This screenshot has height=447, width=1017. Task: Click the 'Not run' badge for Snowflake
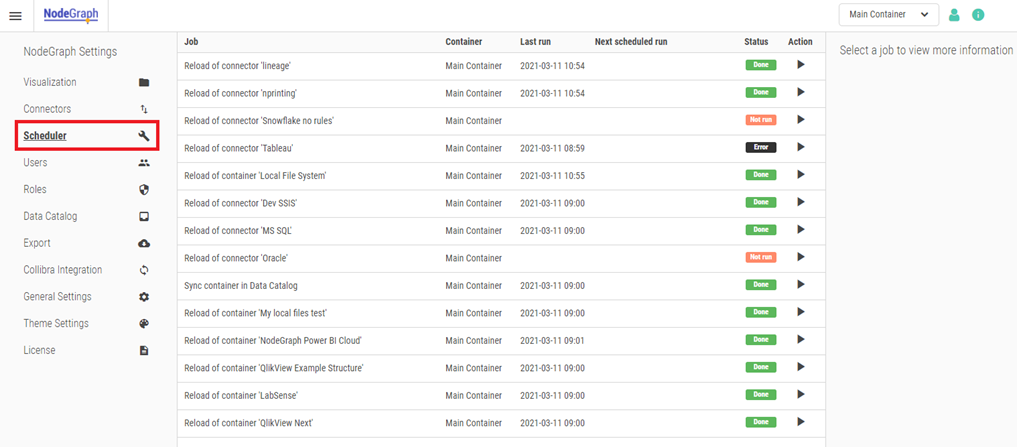point(760,120)
